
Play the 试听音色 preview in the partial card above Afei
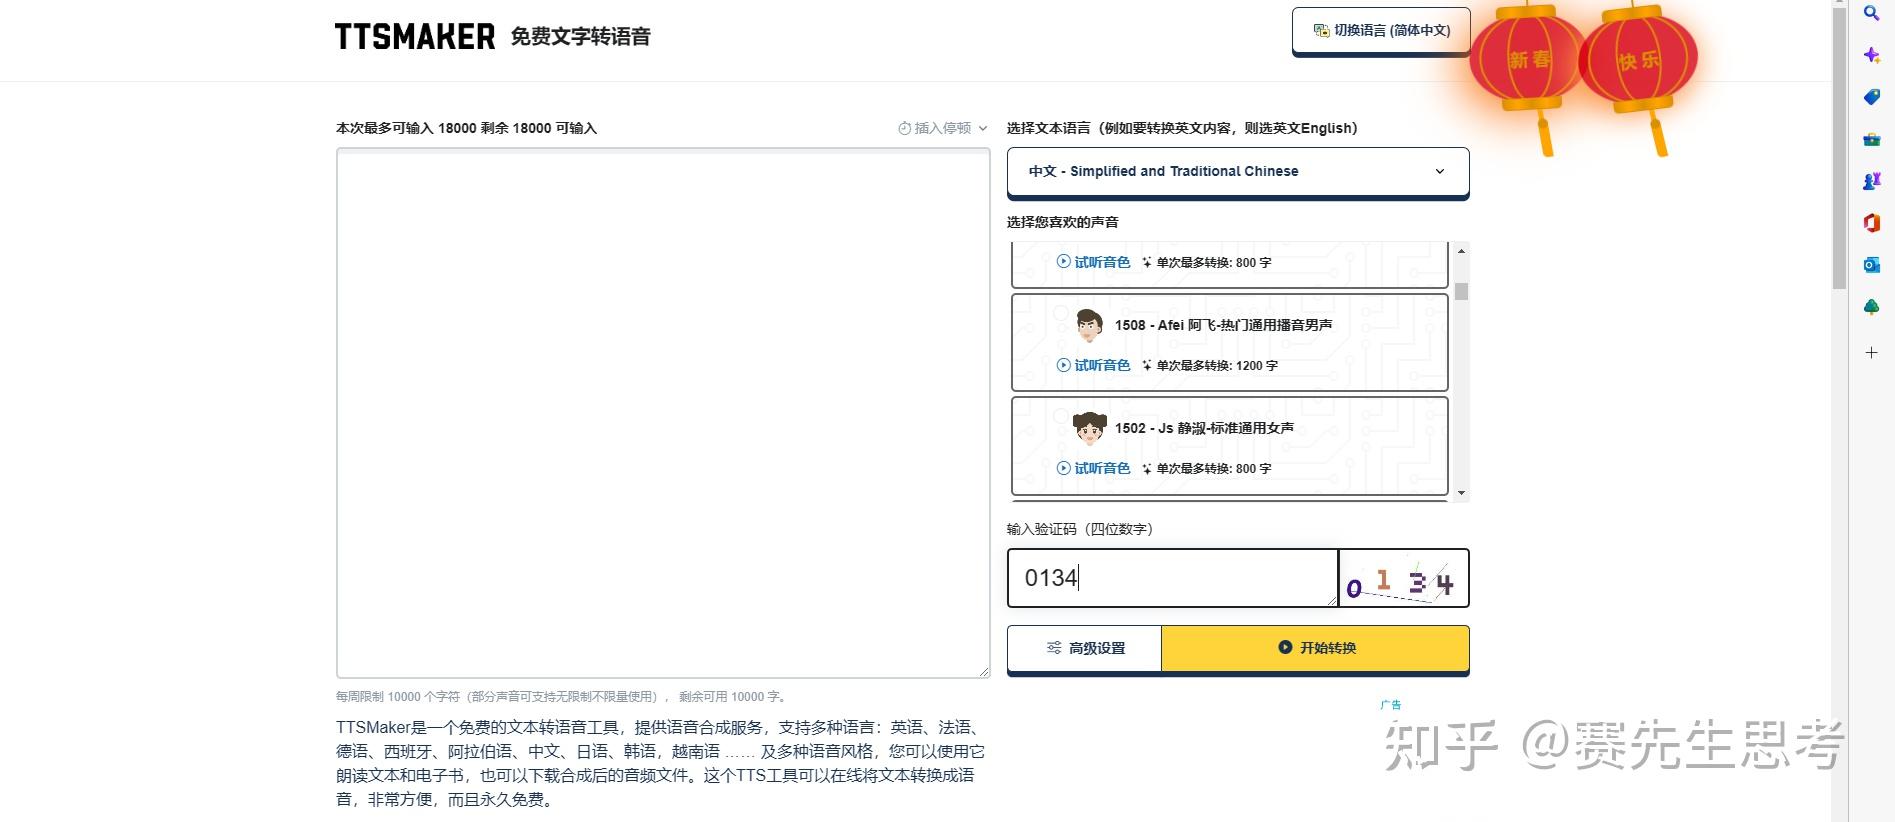(1093, 262)
